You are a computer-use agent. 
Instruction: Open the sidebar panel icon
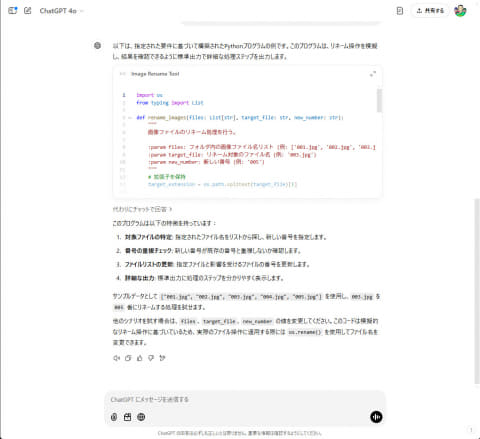(x=13, y=11)
